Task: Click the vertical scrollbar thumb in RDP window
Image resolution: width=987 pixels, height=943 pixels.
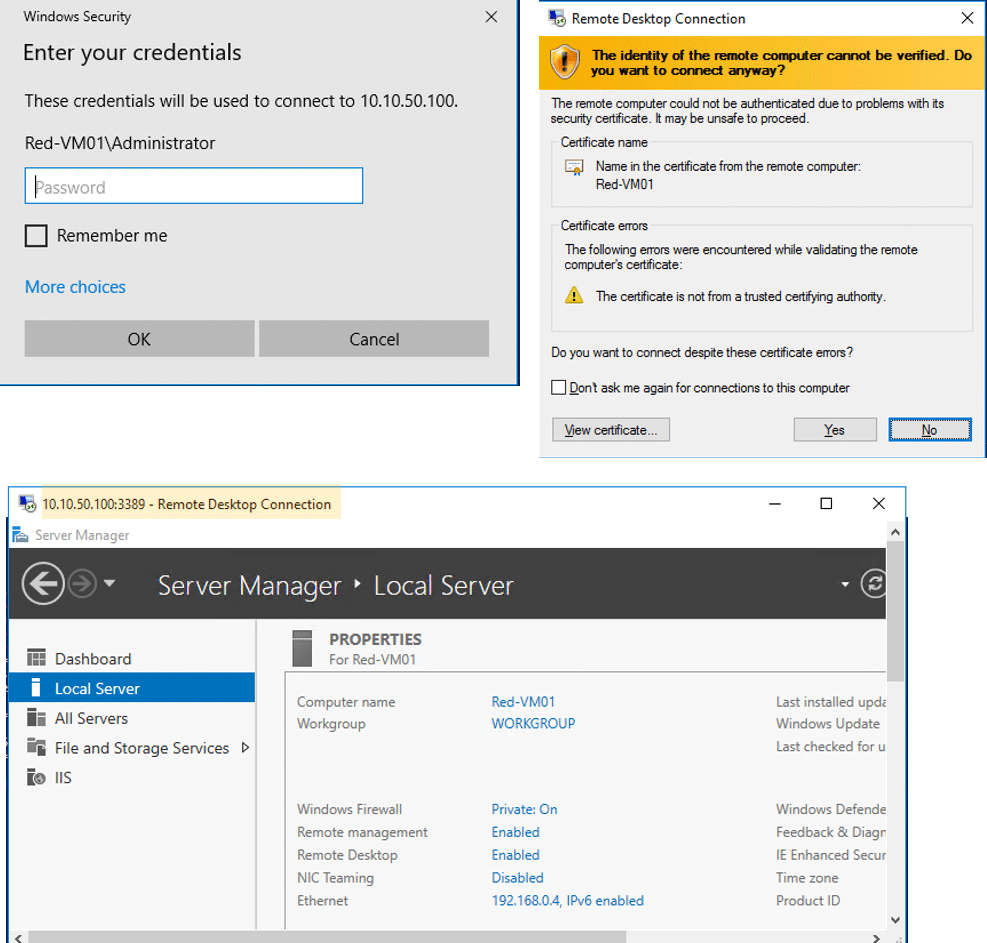Action: [896, 611]
